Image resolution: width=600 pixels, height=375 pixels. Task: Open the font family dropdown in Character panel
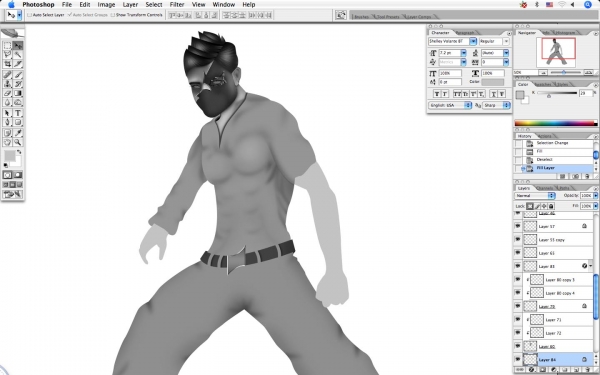[473, 41]
